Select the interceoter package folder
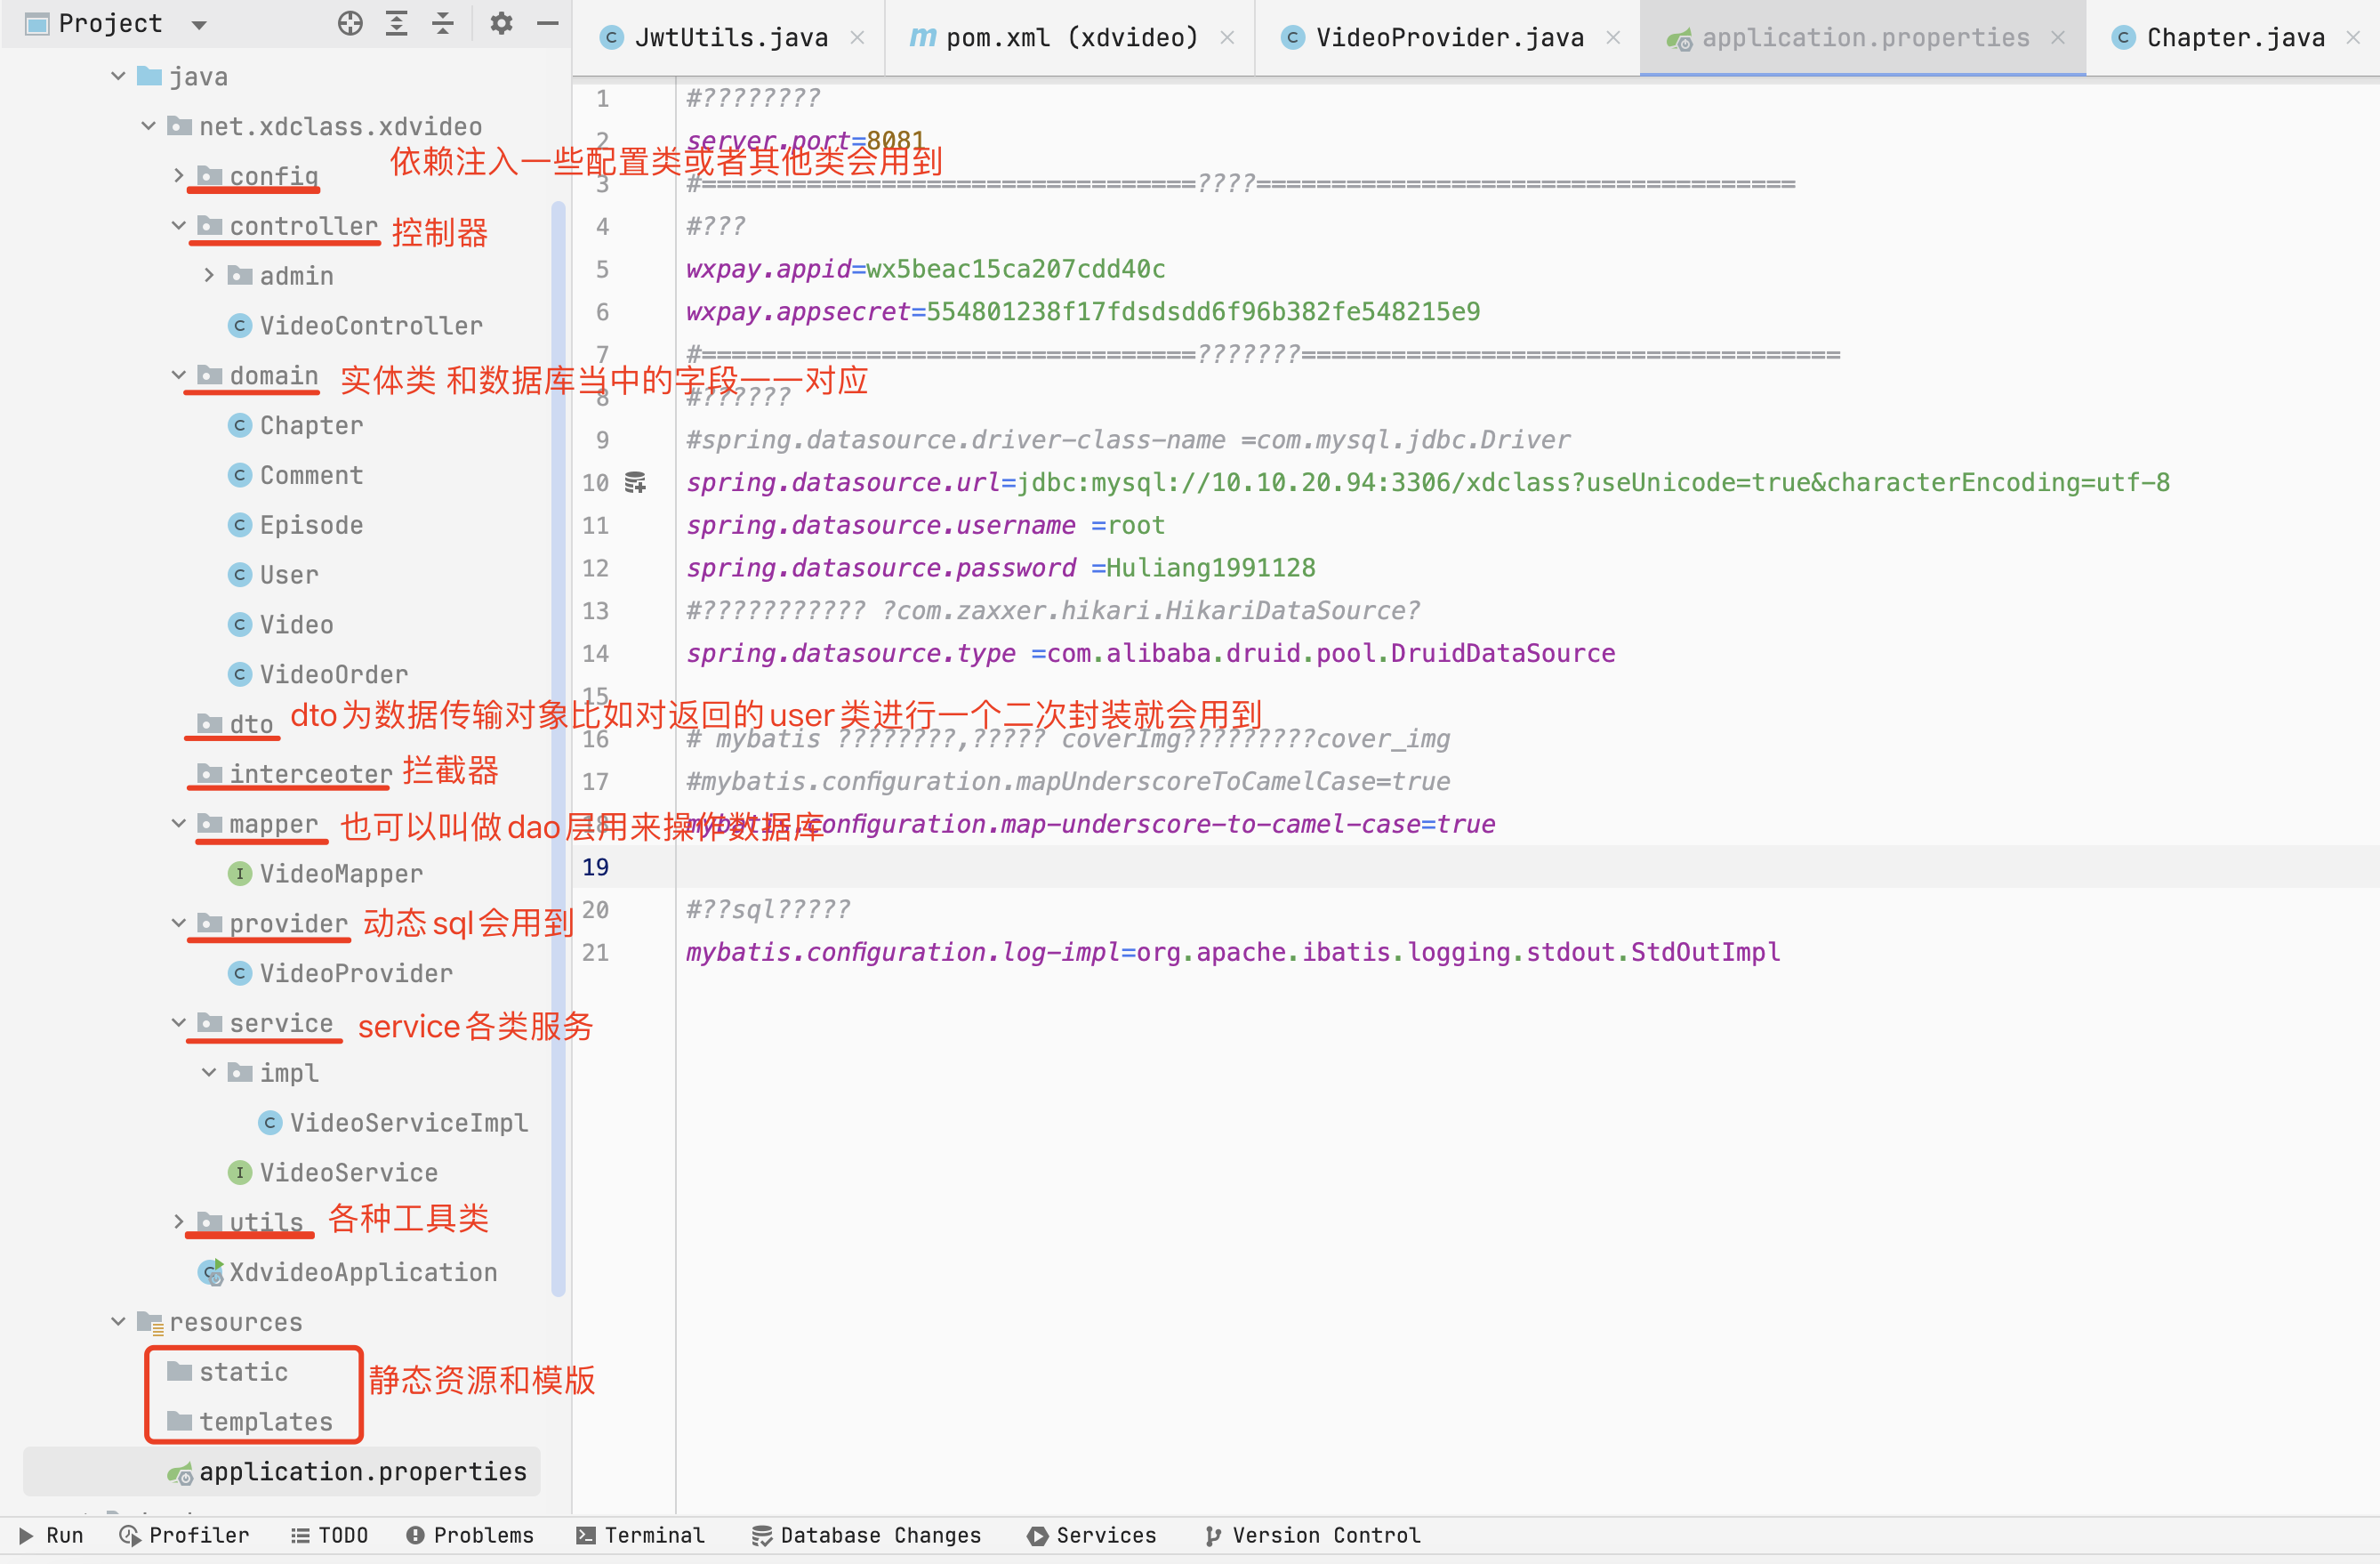 295,774
